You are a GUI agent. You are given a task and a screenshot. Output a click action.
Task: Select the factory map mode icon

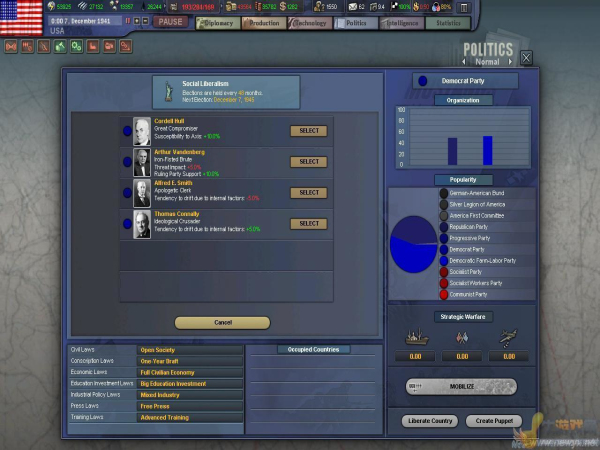93,47
